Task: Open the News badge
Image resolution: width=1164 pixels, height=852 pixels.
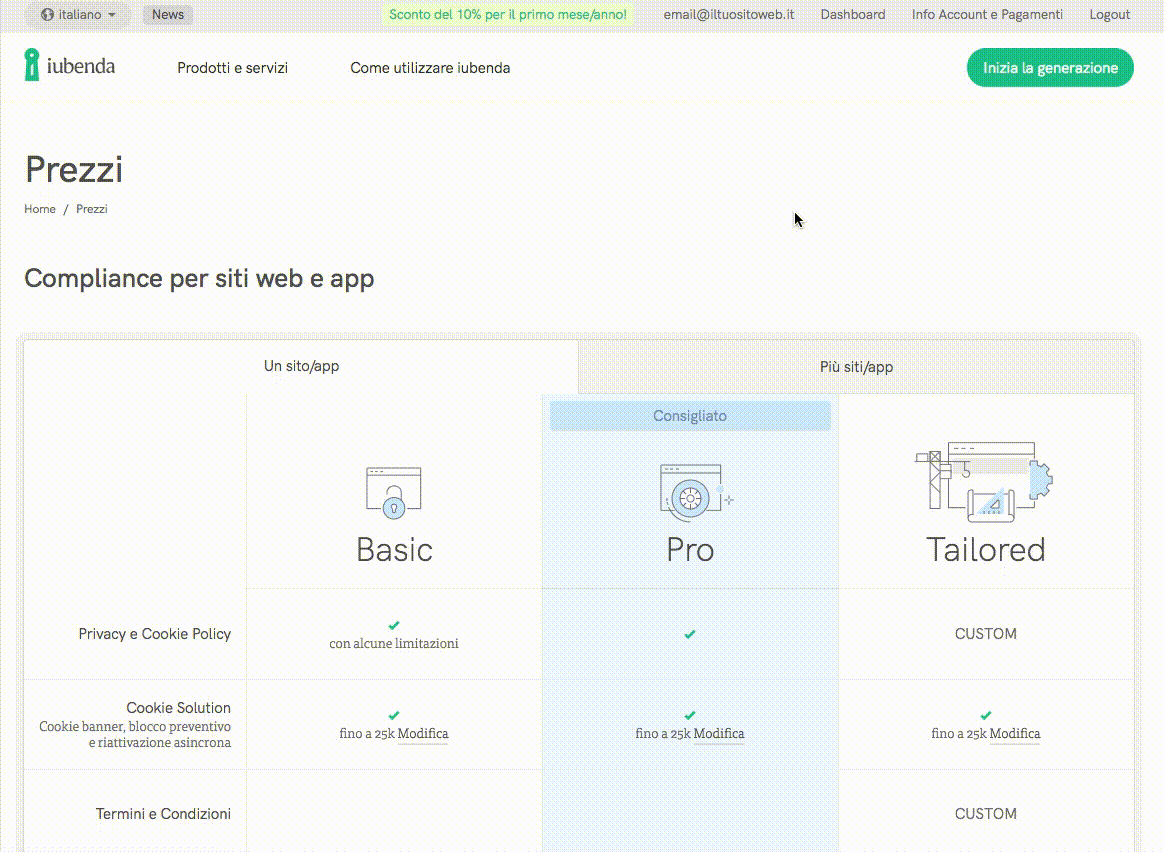Action: [x=168, y=15]
